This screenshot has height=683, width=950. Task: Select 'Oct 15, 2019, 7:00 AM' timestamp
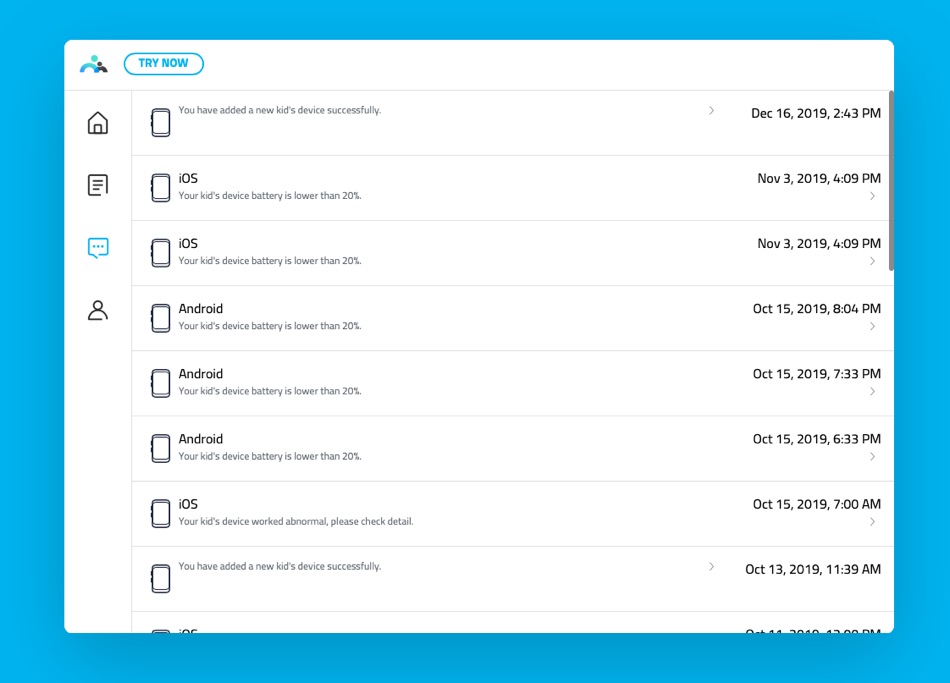(817, 504)
